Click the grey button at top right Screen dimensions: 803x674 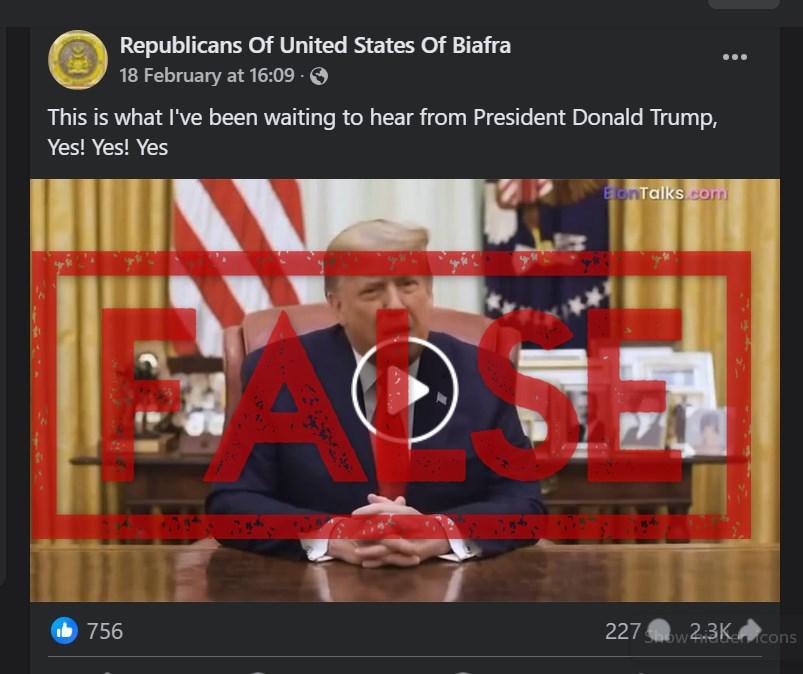pos(745,4)
